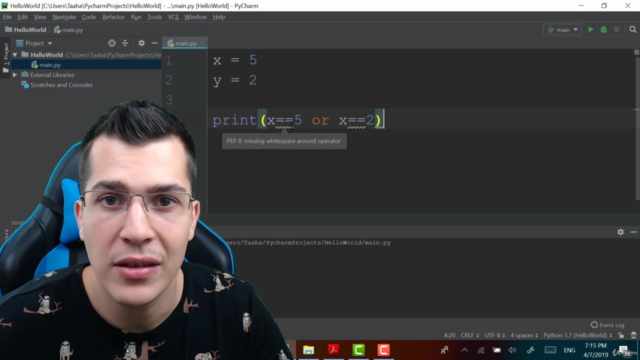Click on code line 'y = 2'
This screenshot has height=360, width=640.
click(235, 80)
